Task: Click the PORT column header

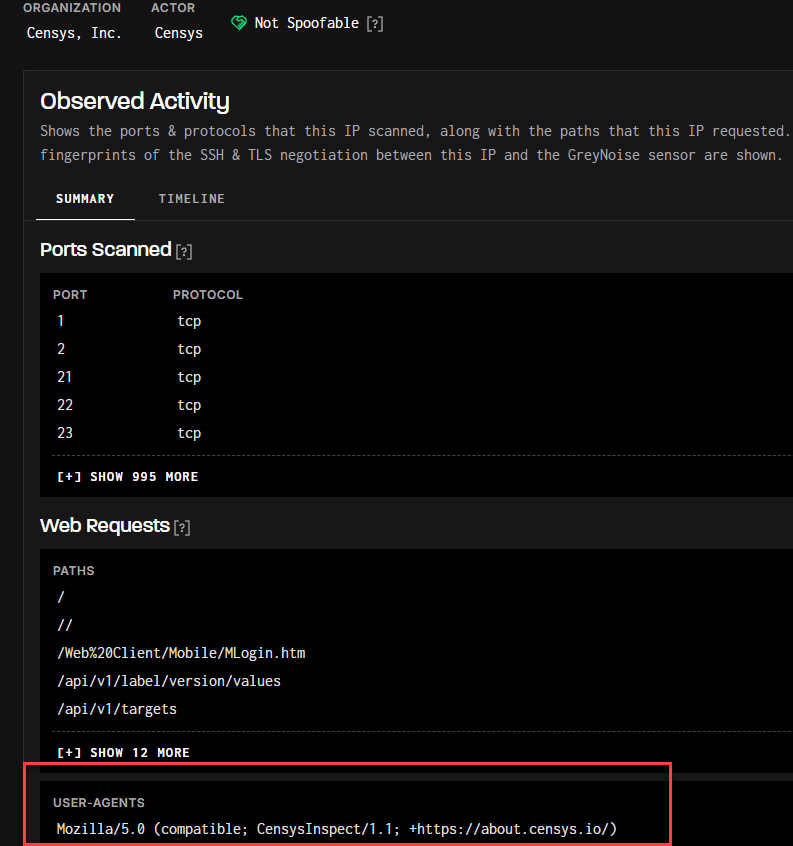Action: coord(70,295)
